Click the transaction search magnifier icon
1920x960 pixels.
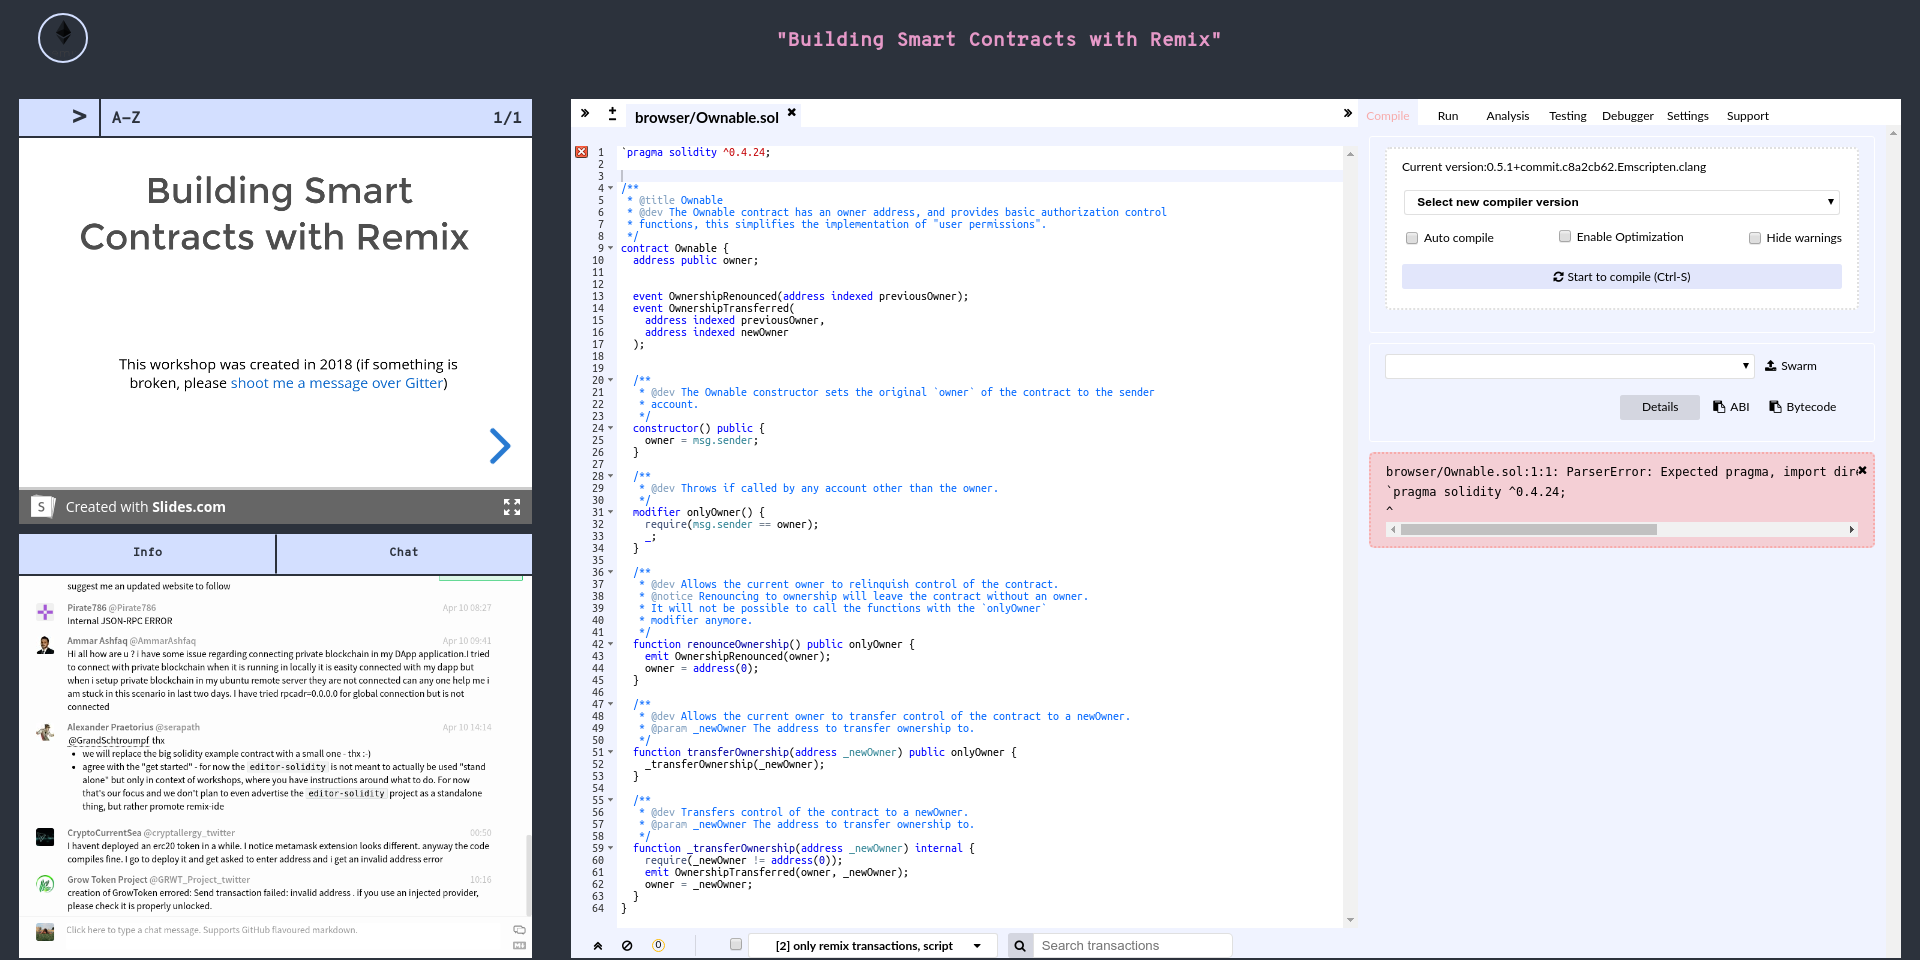[x=1020, y=946]
